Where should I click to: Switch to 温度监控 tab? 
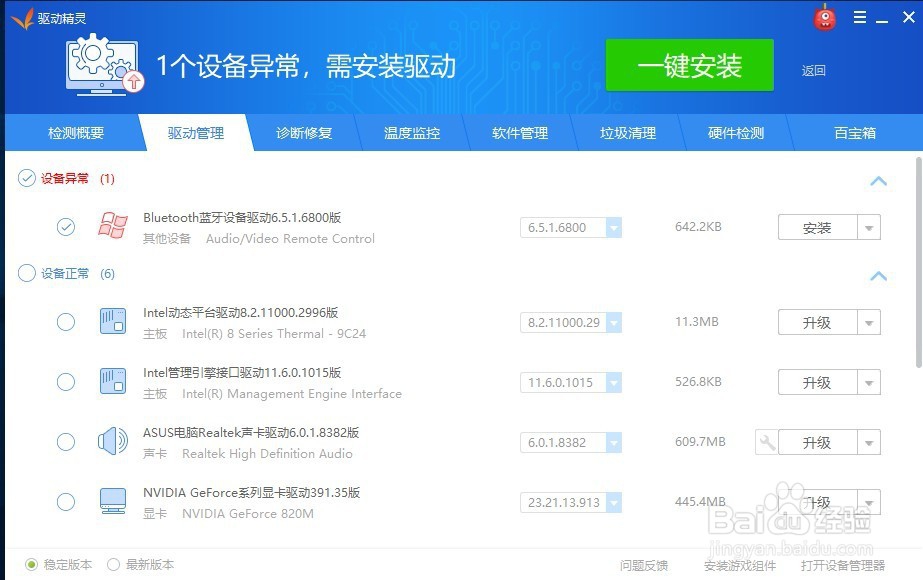412,133
